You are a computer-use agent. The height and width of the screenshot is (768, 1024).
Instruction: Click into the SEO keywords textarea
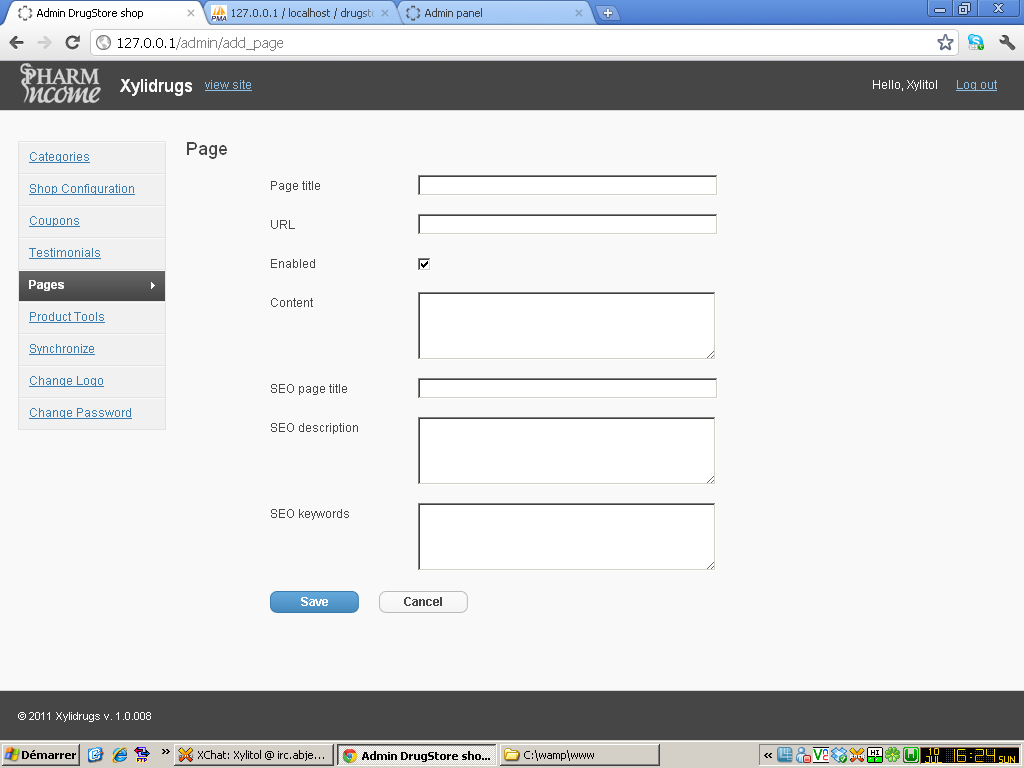pos(567,536)
